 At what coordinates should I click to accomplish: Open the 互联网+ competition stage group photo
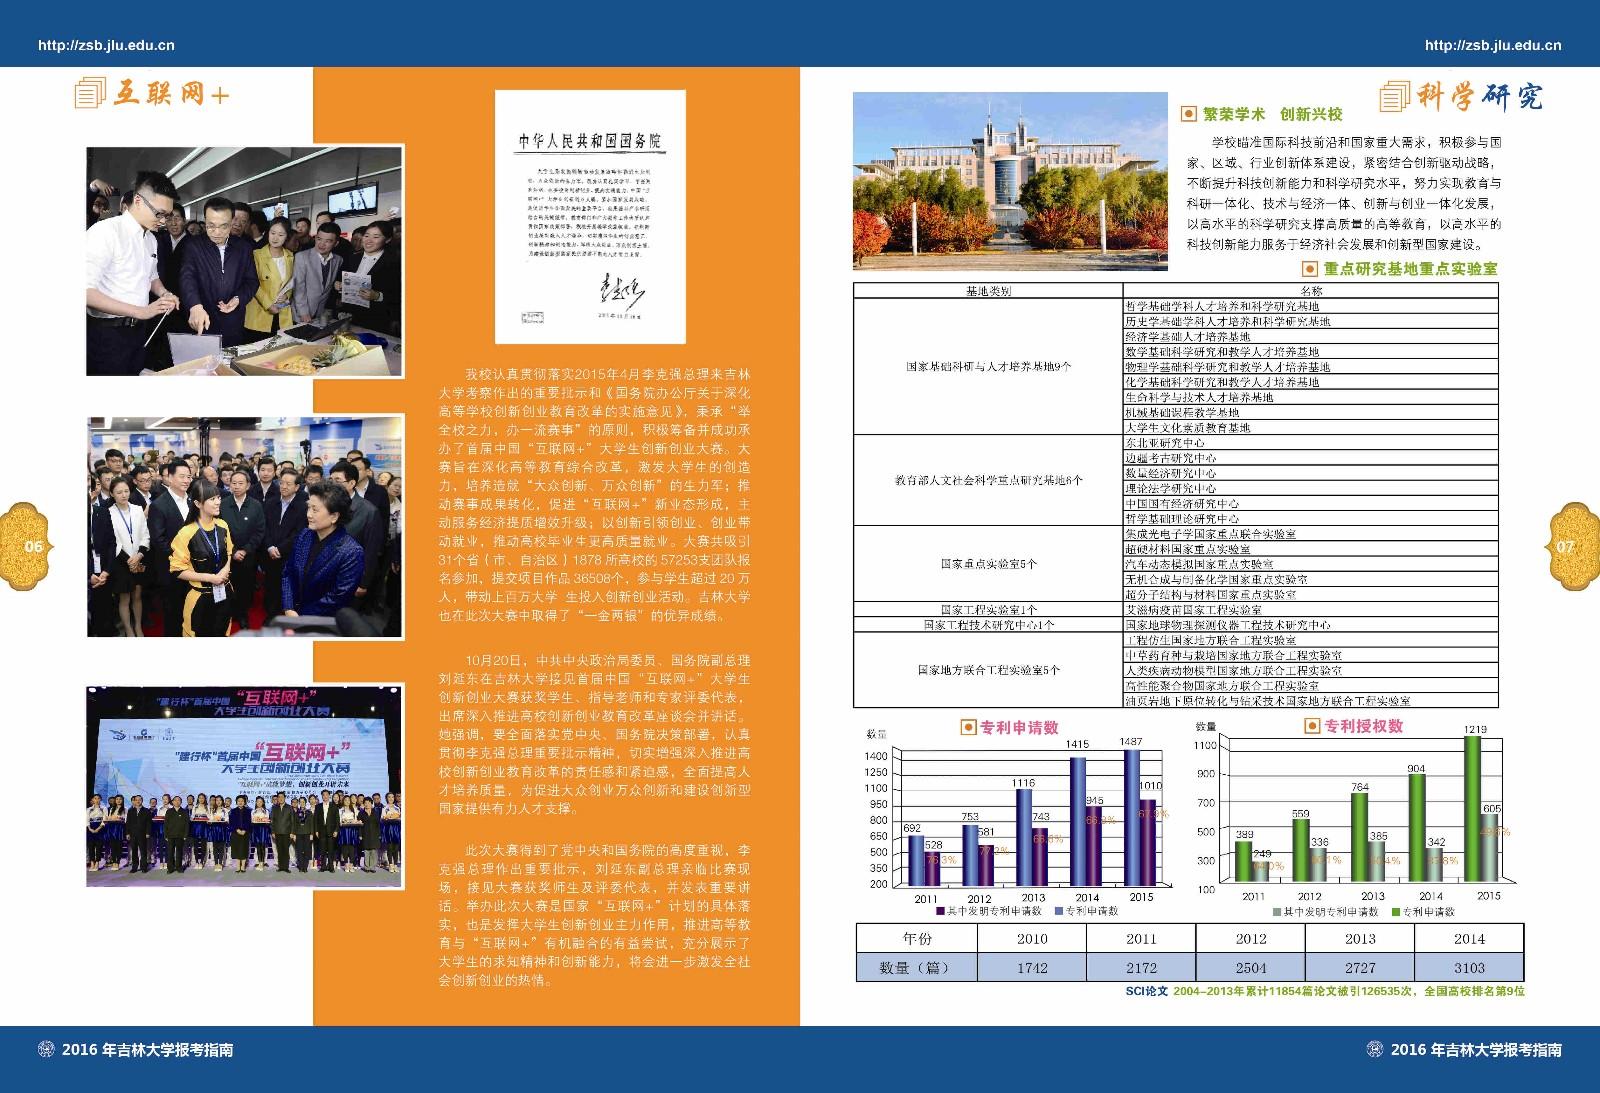pos(245,786)
